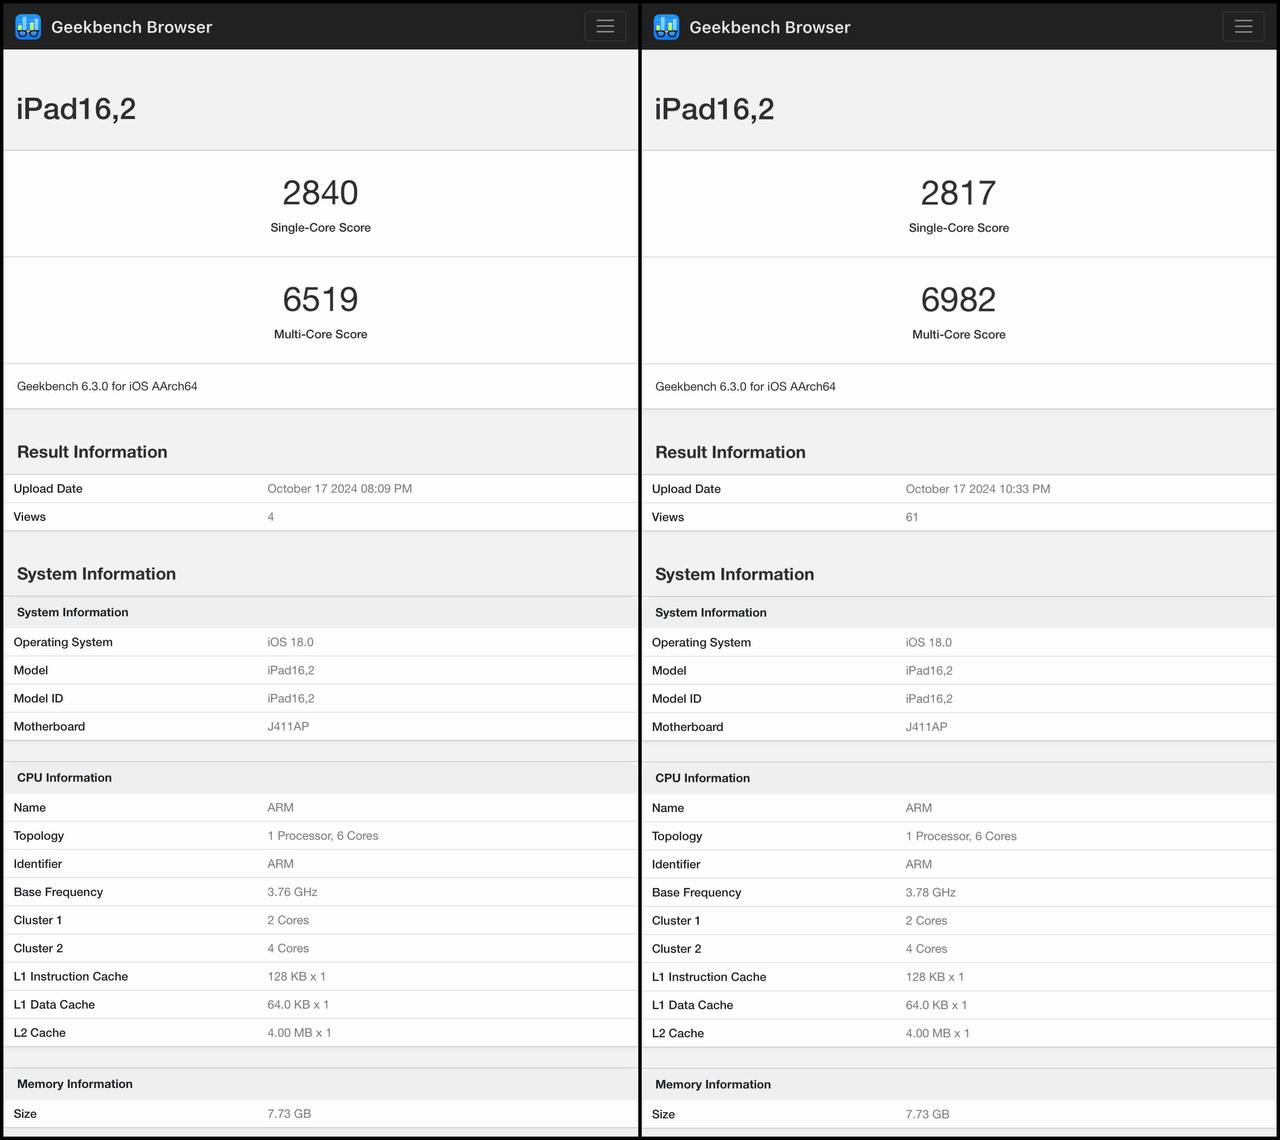Click the Geekbench logo icon in left panel
The width and height of the screenshot is (1280, 1140).
[x=28, y=27]
